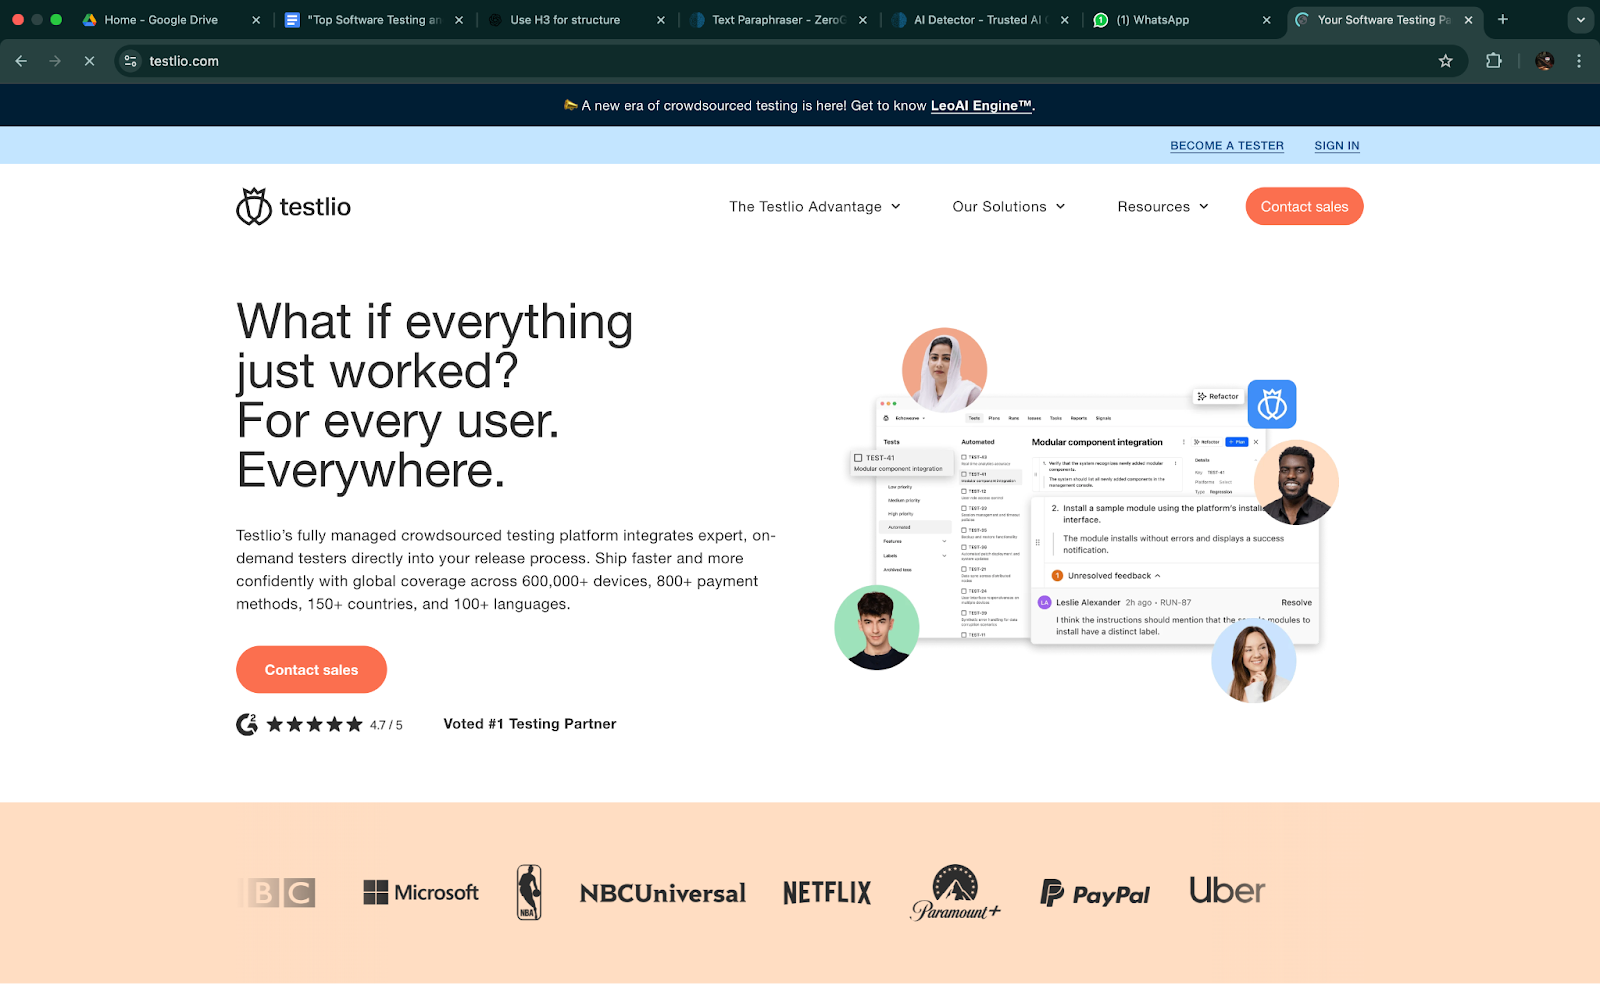The image size is (1600, 1000).
Task: Click the stop loading X icon
Action: pyautogui.click(x=89, y=61)
